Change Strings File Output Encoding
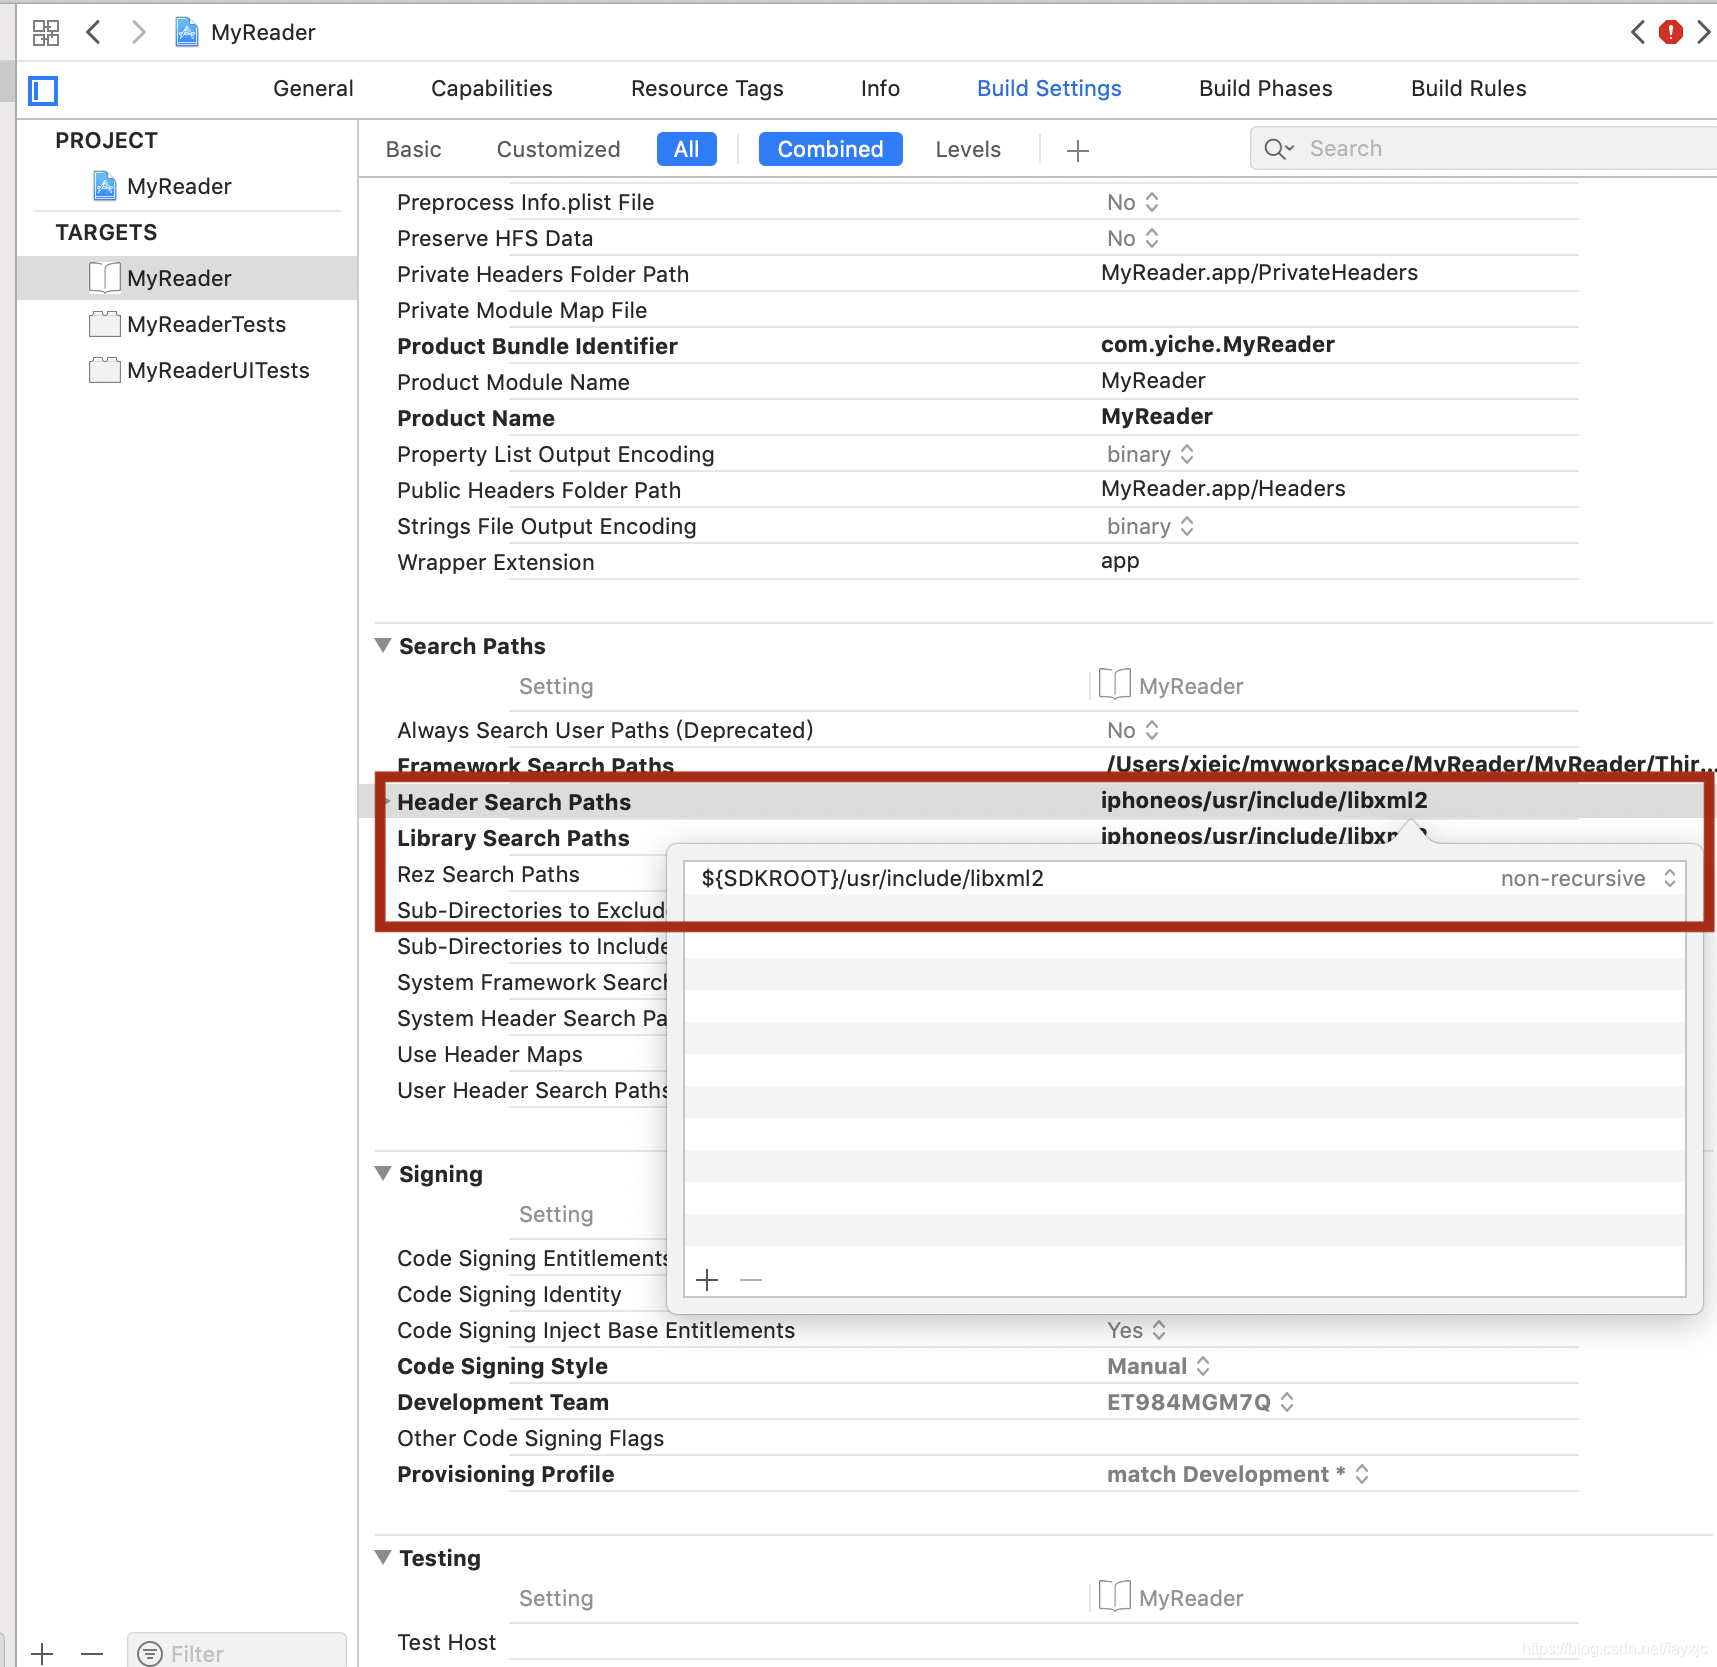Image resolution: width=1717 pixels, height=1667 pixels. pos(1150,526)
